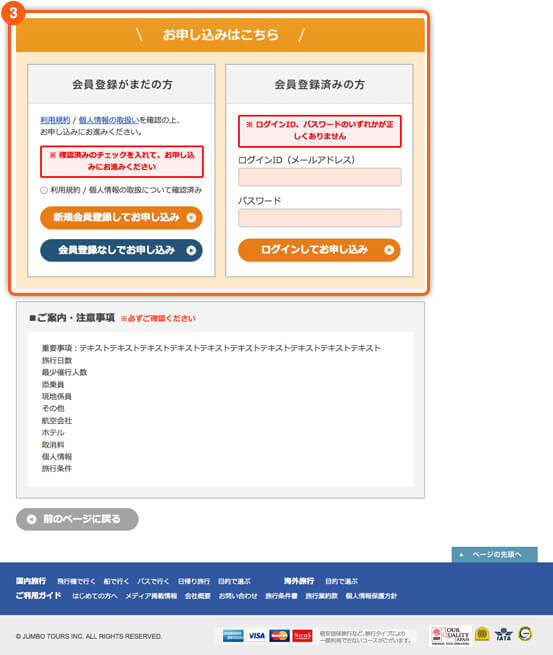Open 海外旅行 in footer menu
The height and width of the screenshot is (655, 553).
coord(299,581)
